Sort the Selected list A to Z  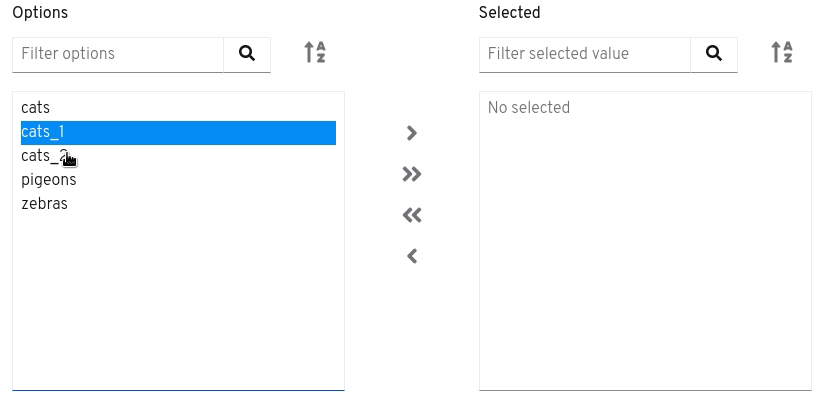coord(782,52)
